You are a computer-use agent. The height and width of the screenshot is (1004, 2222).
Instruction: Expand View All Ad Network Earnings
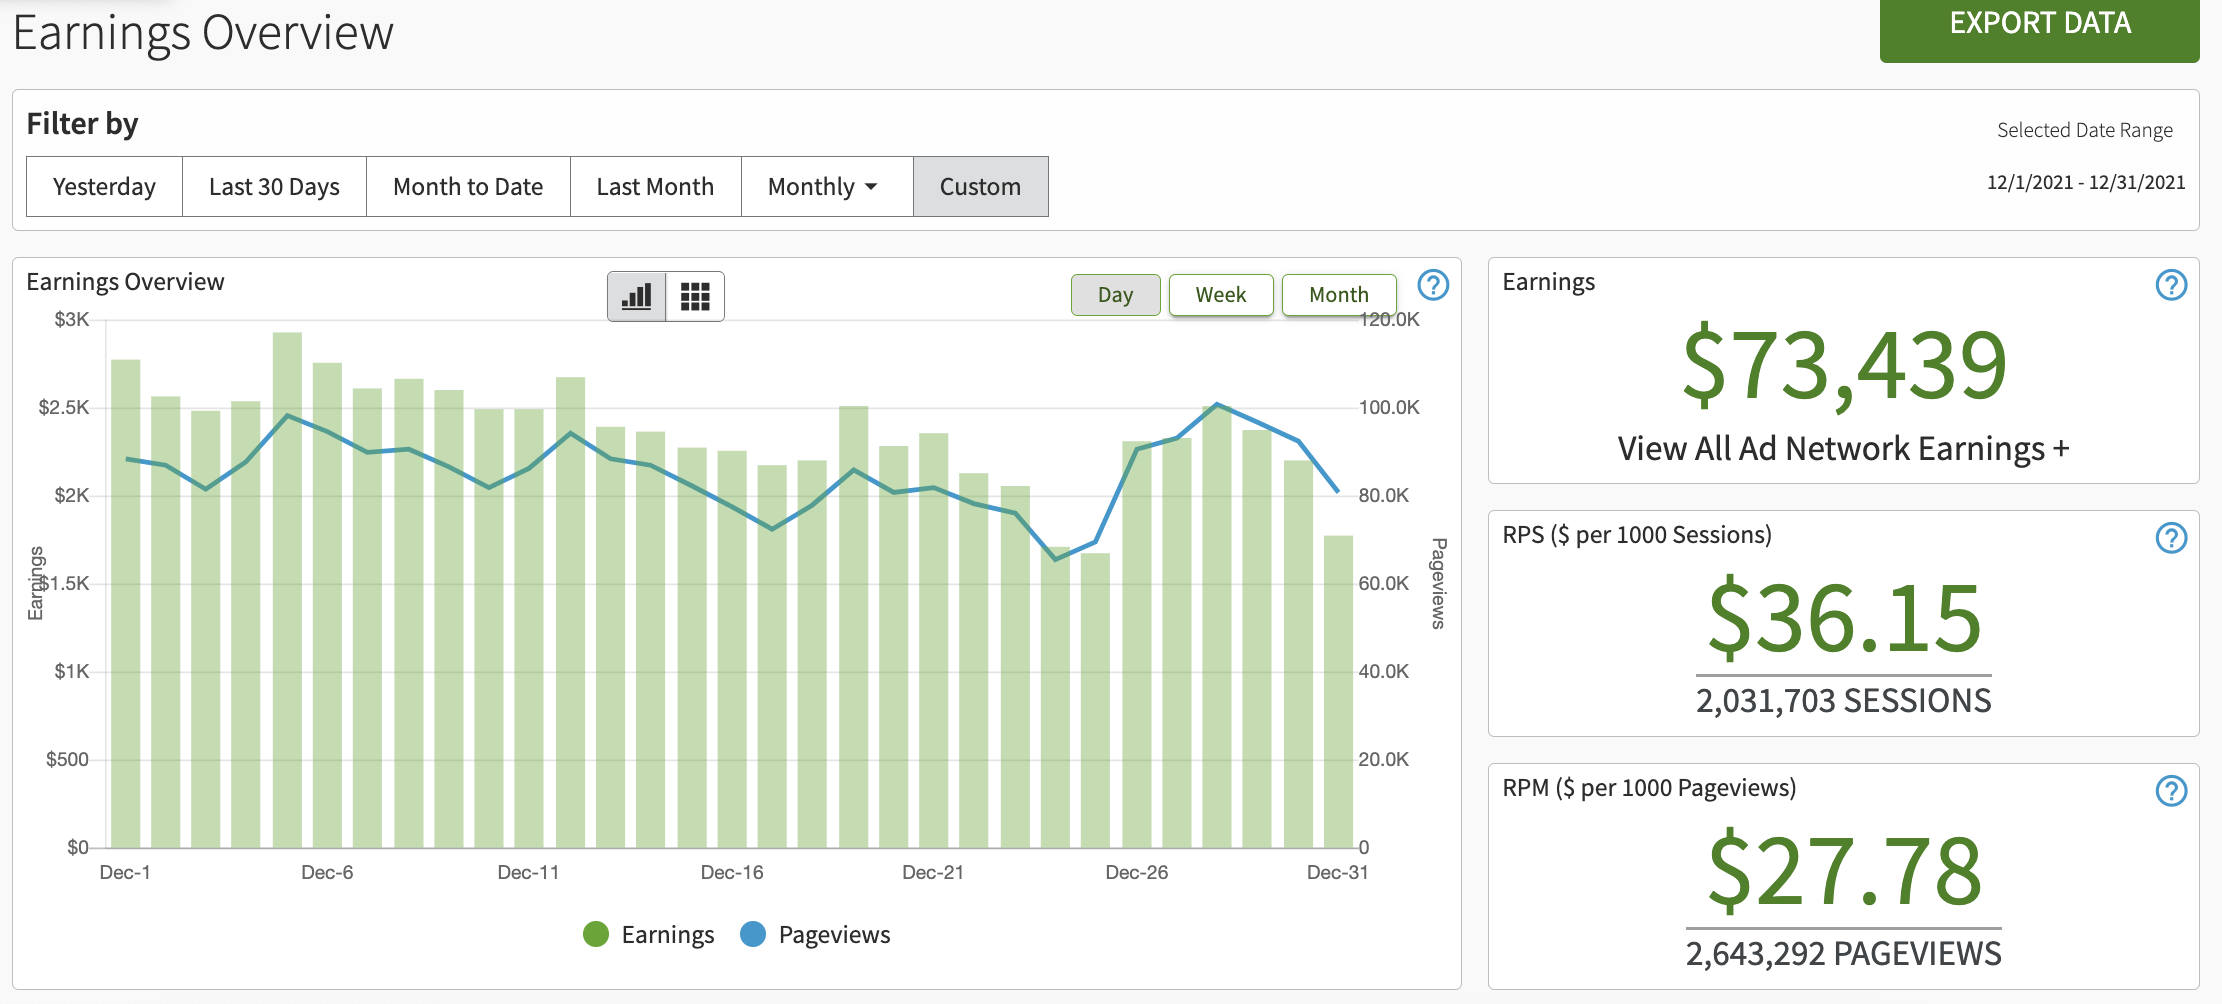tap(1843, 449)
